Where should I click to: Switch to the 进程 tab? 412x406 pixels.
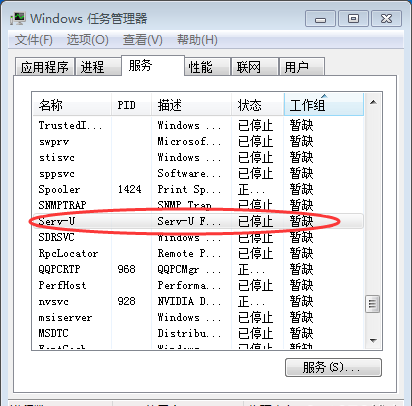click(x=98, y=67)
